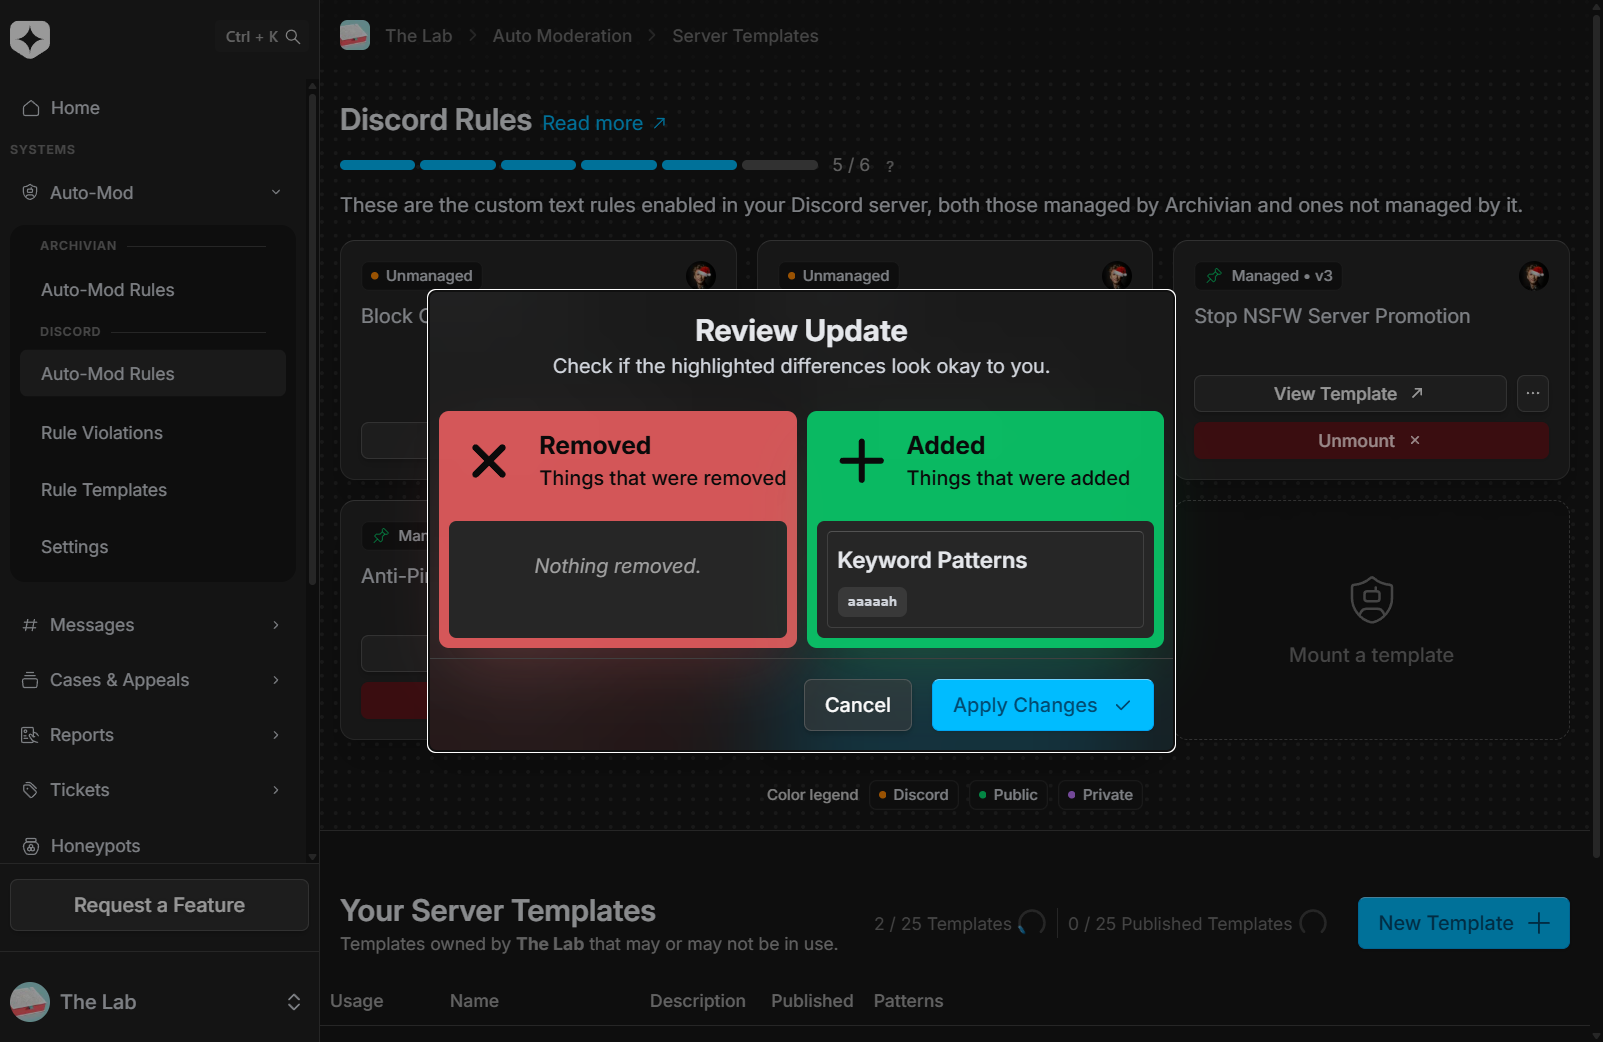Open Rule Violations page
The image size is (1603, 1042).
pyautogui.click(x=102, y=433)
